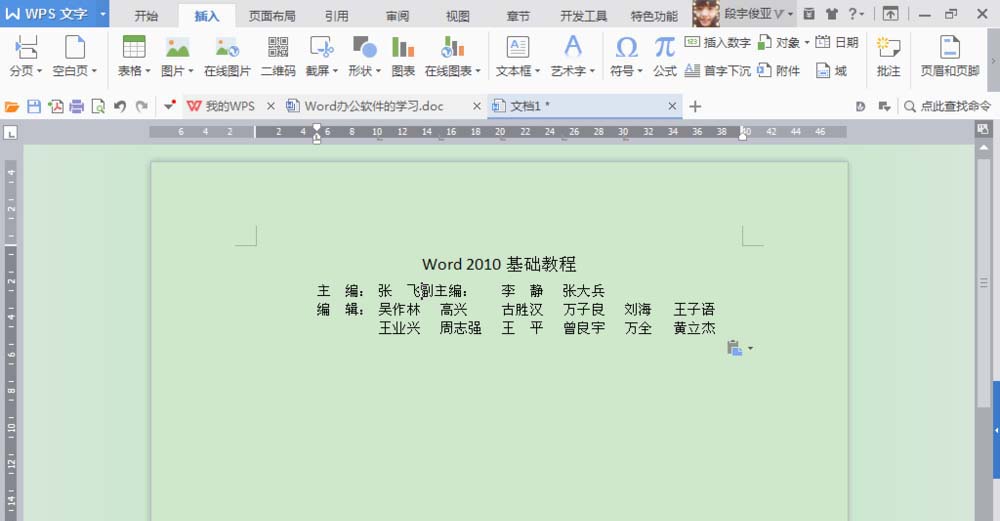
Task: Click the 公式 formula icon
Action: tap(665, 56)
